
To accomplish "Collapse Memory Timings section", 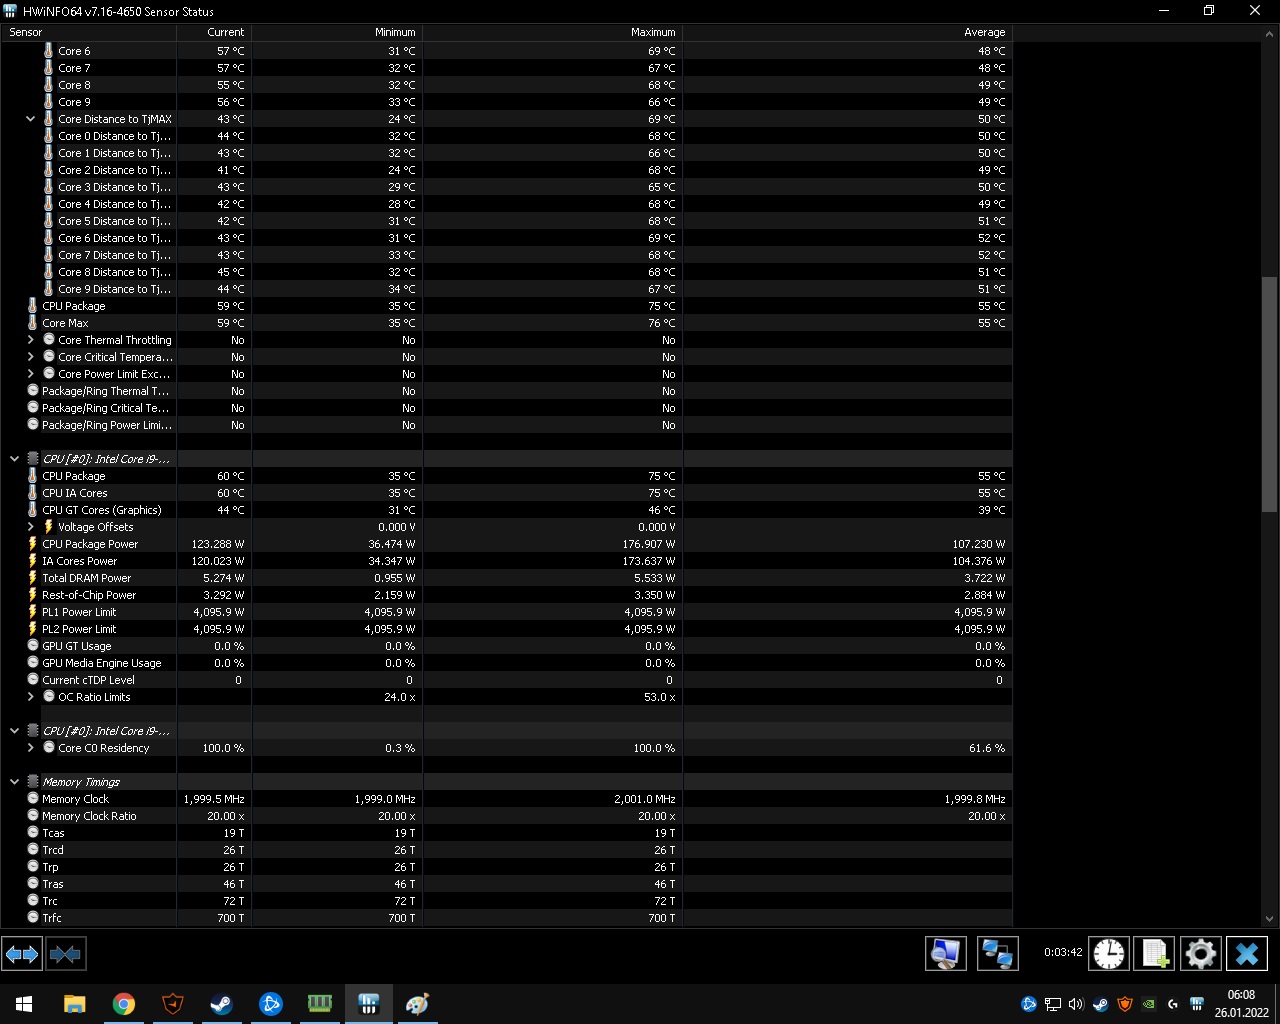I will point(14,782).
